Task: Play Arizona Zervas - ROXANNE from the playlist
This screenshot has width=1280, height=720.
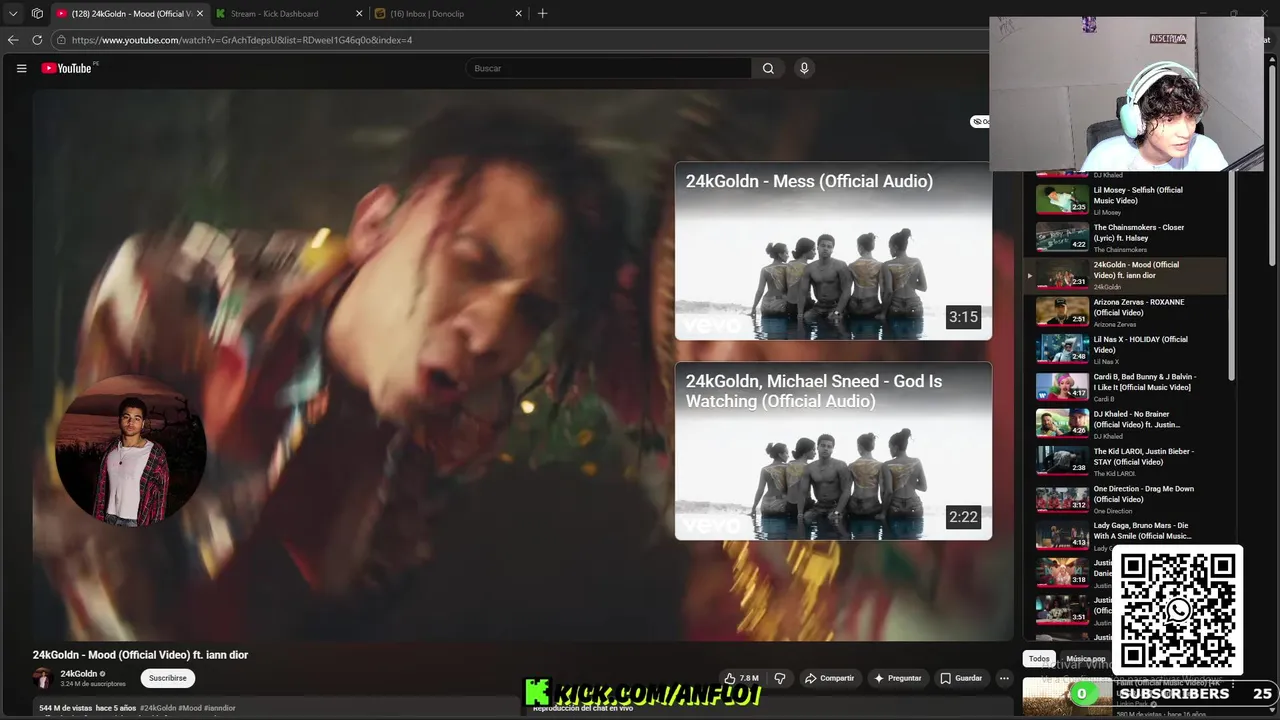Action: pyautogui.click(x=1125, y=312)
